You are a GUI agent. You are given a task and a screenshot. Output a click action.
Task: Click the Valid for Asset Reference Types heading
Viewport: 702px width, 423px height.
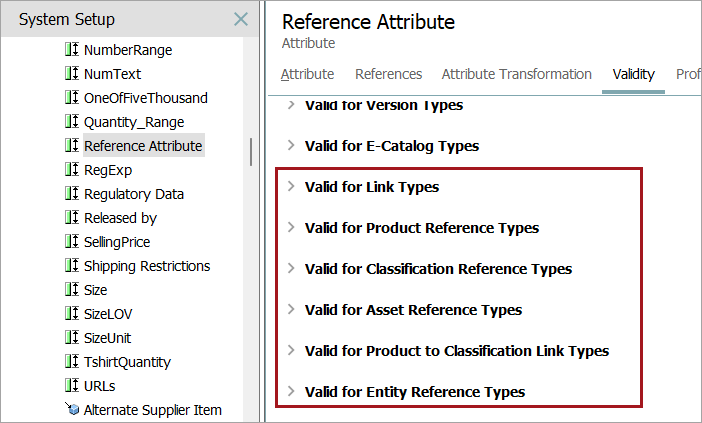tap(413, 310)
